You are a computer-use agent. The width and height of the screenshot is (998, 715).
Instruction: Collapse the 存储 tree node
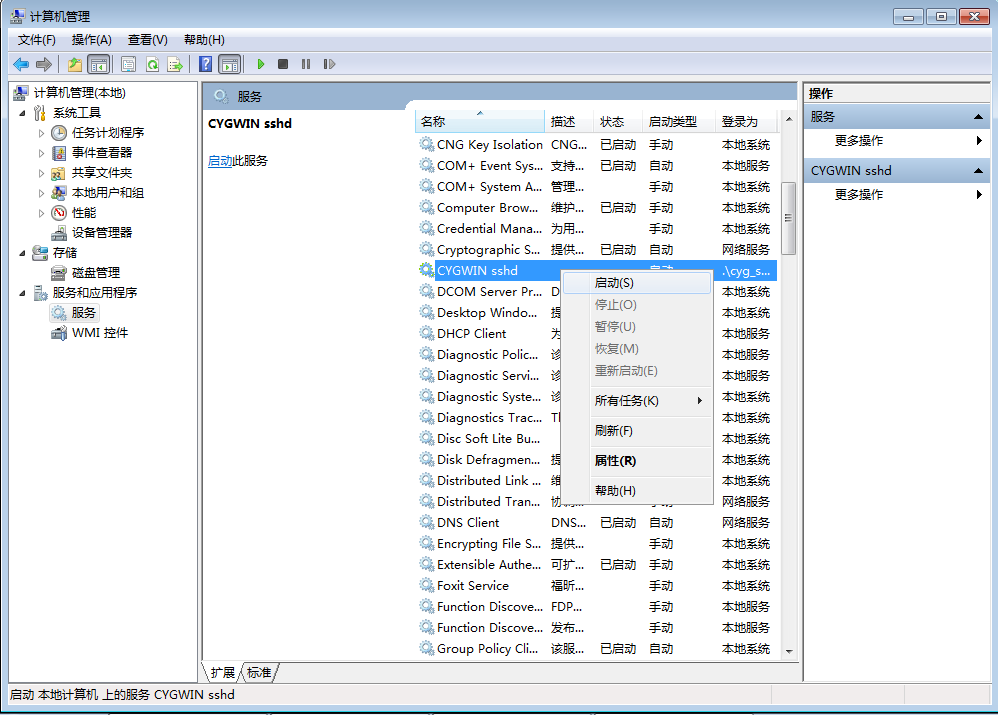pos(22,253)
